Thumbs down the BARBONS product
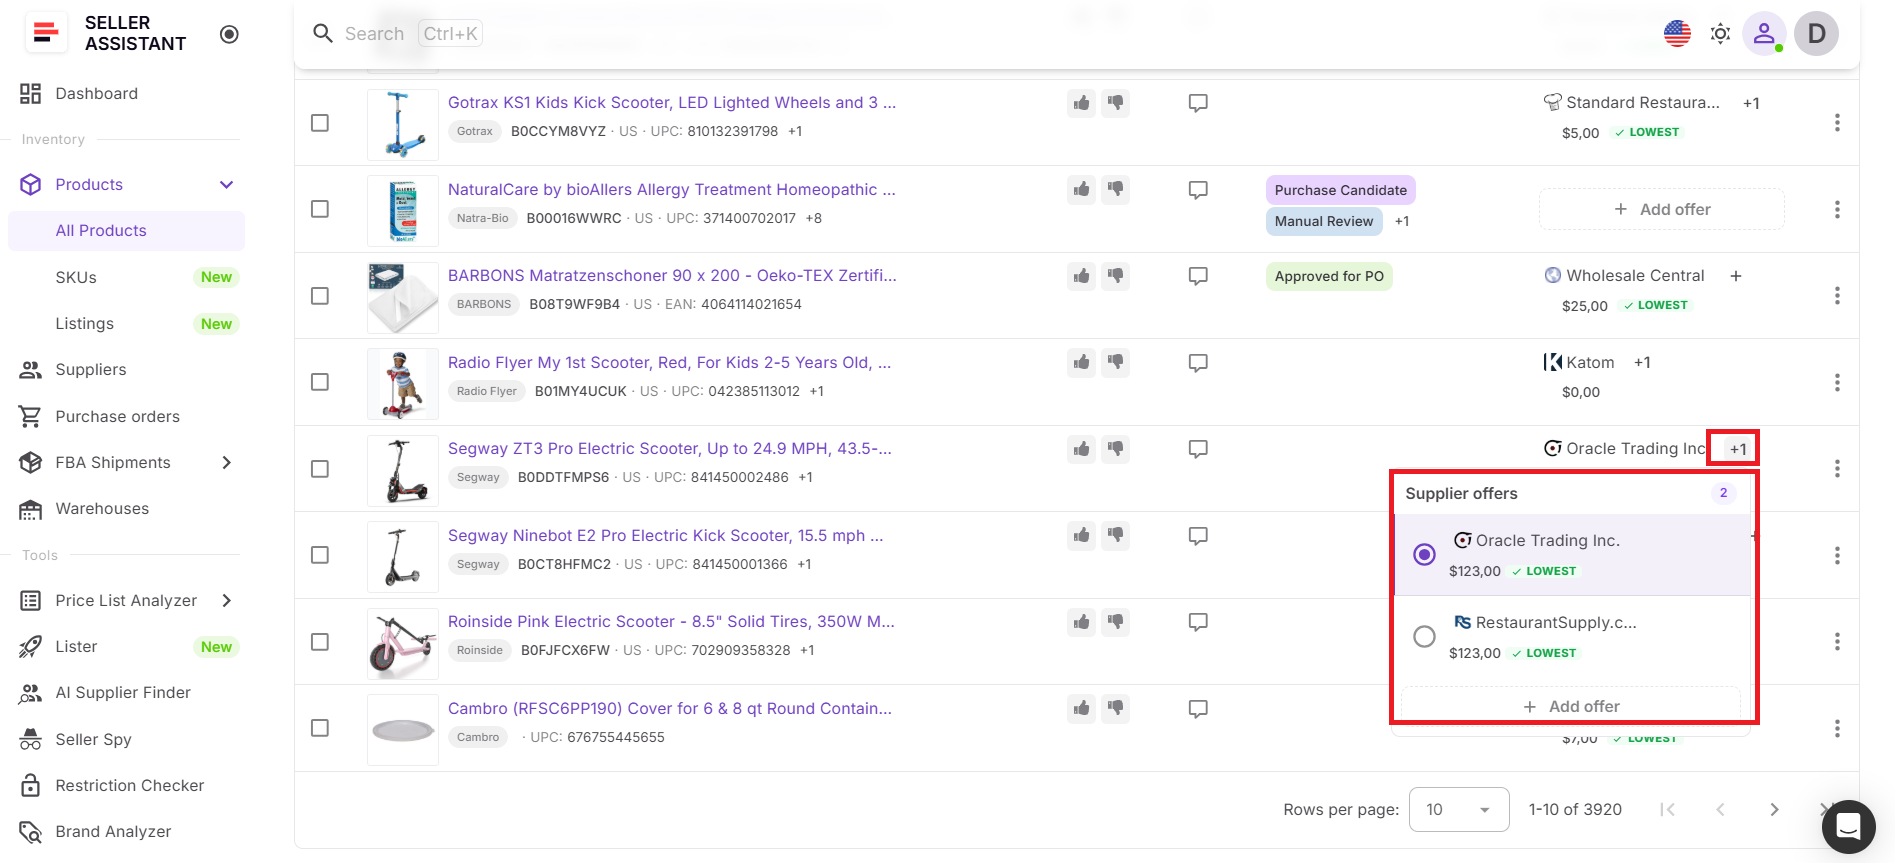This screenshot has height=863, width=1895. [1116, 276]
